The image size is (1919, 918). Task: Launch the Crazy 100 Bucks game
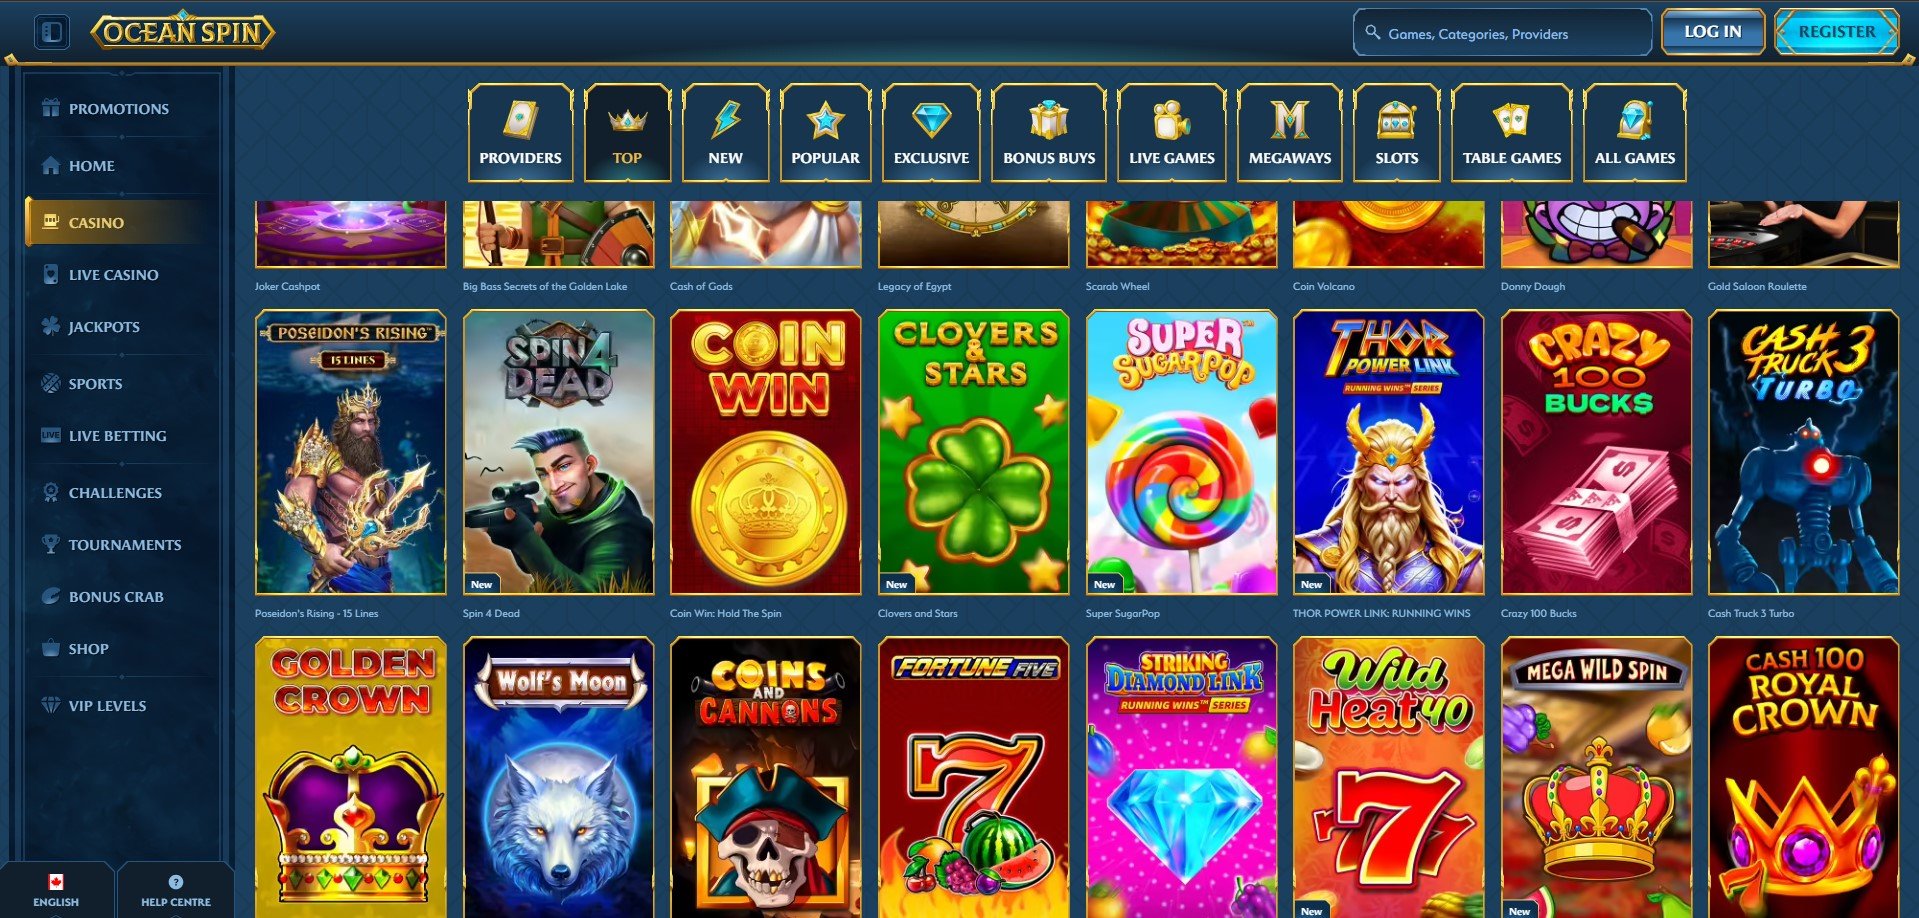tap(1597, 452)
